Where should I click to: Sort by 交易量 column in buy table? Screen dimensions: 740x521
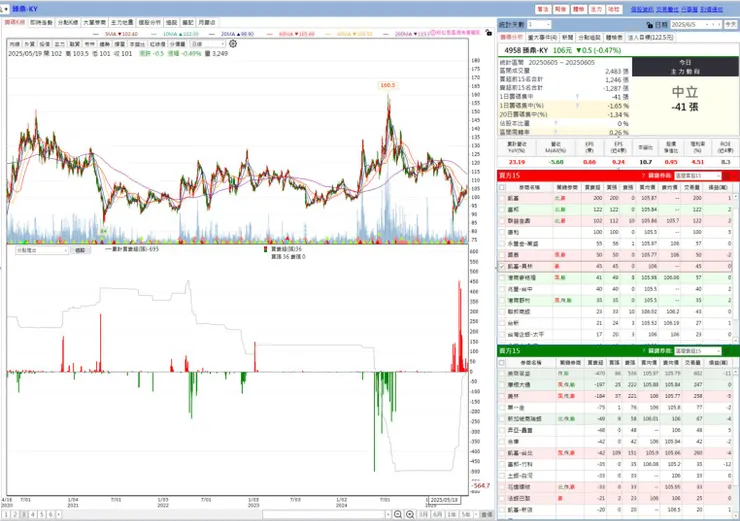(693, 187)
